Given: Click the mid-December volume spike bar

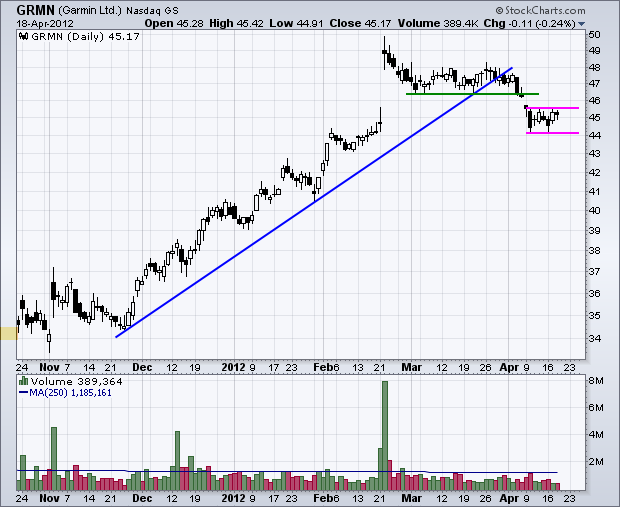Looking at the screenshot, I should [177, 460].
